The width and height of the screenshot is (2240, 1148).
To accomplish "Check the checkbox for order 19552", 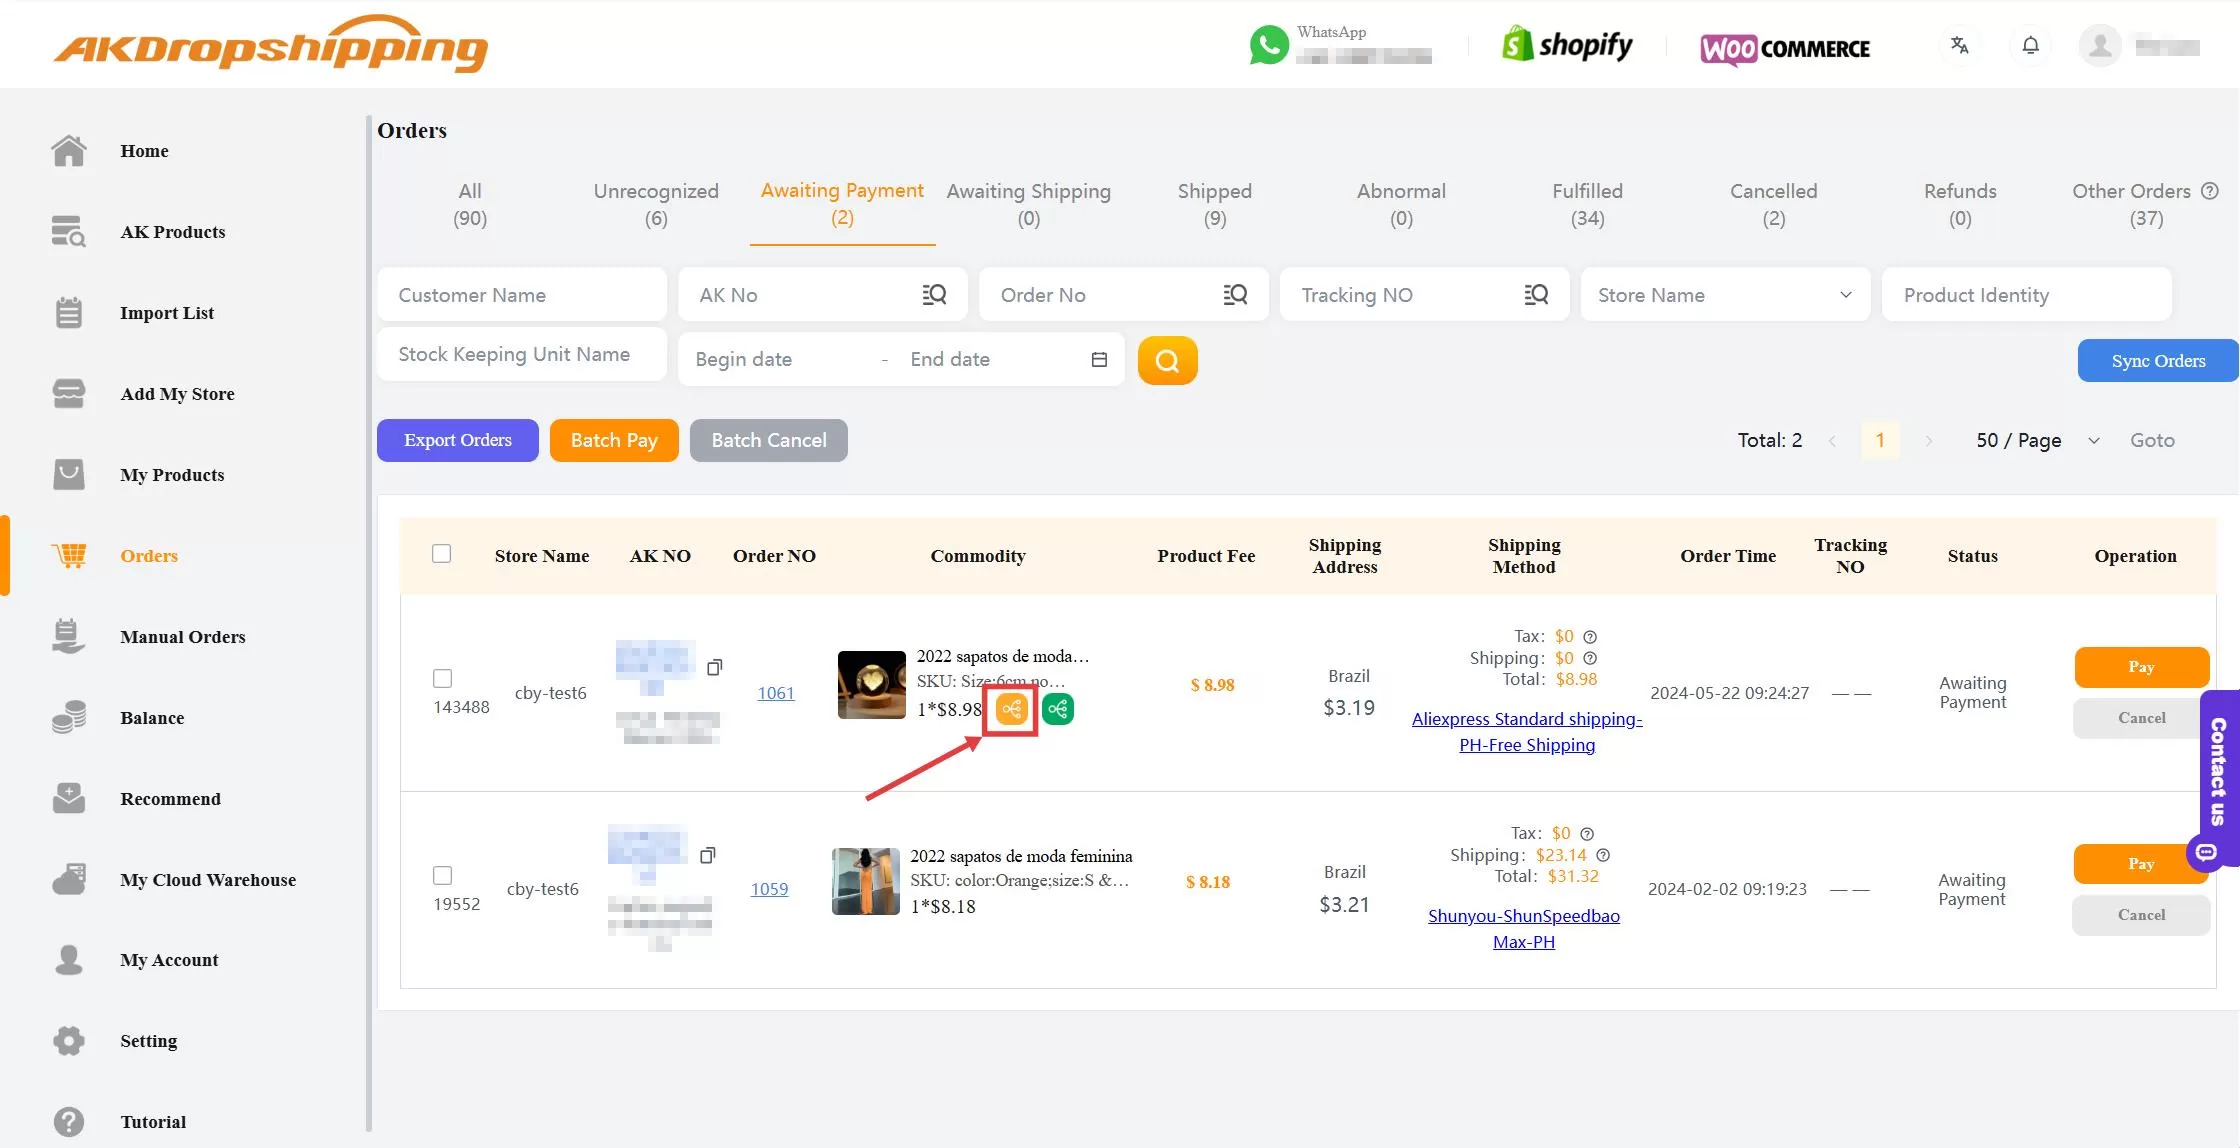I will pos(443,875).
